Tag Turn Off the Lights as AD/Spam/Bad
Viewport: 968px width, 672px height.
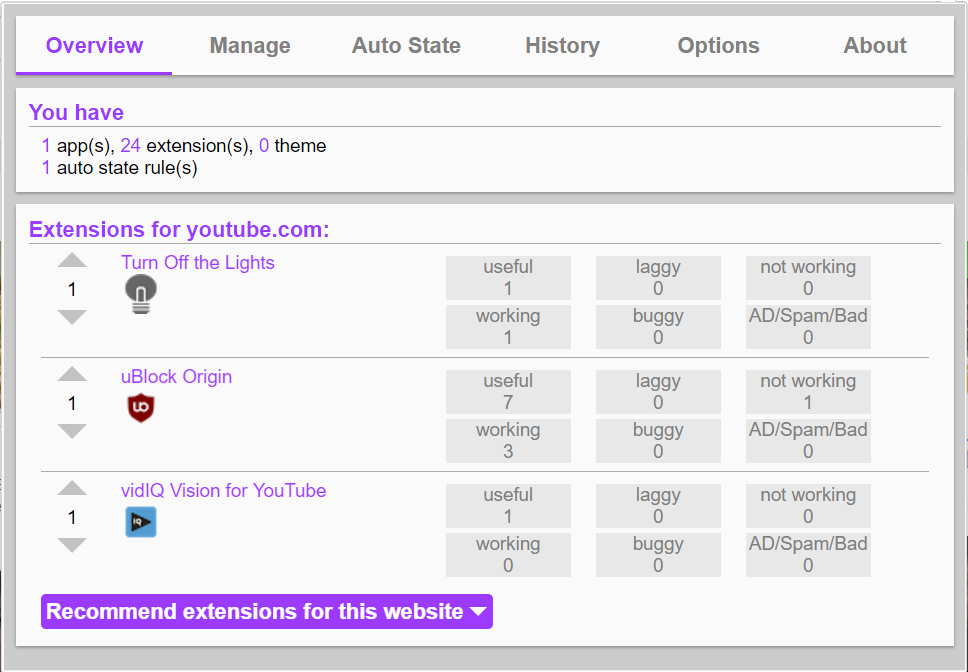click(x=808, y=326)
